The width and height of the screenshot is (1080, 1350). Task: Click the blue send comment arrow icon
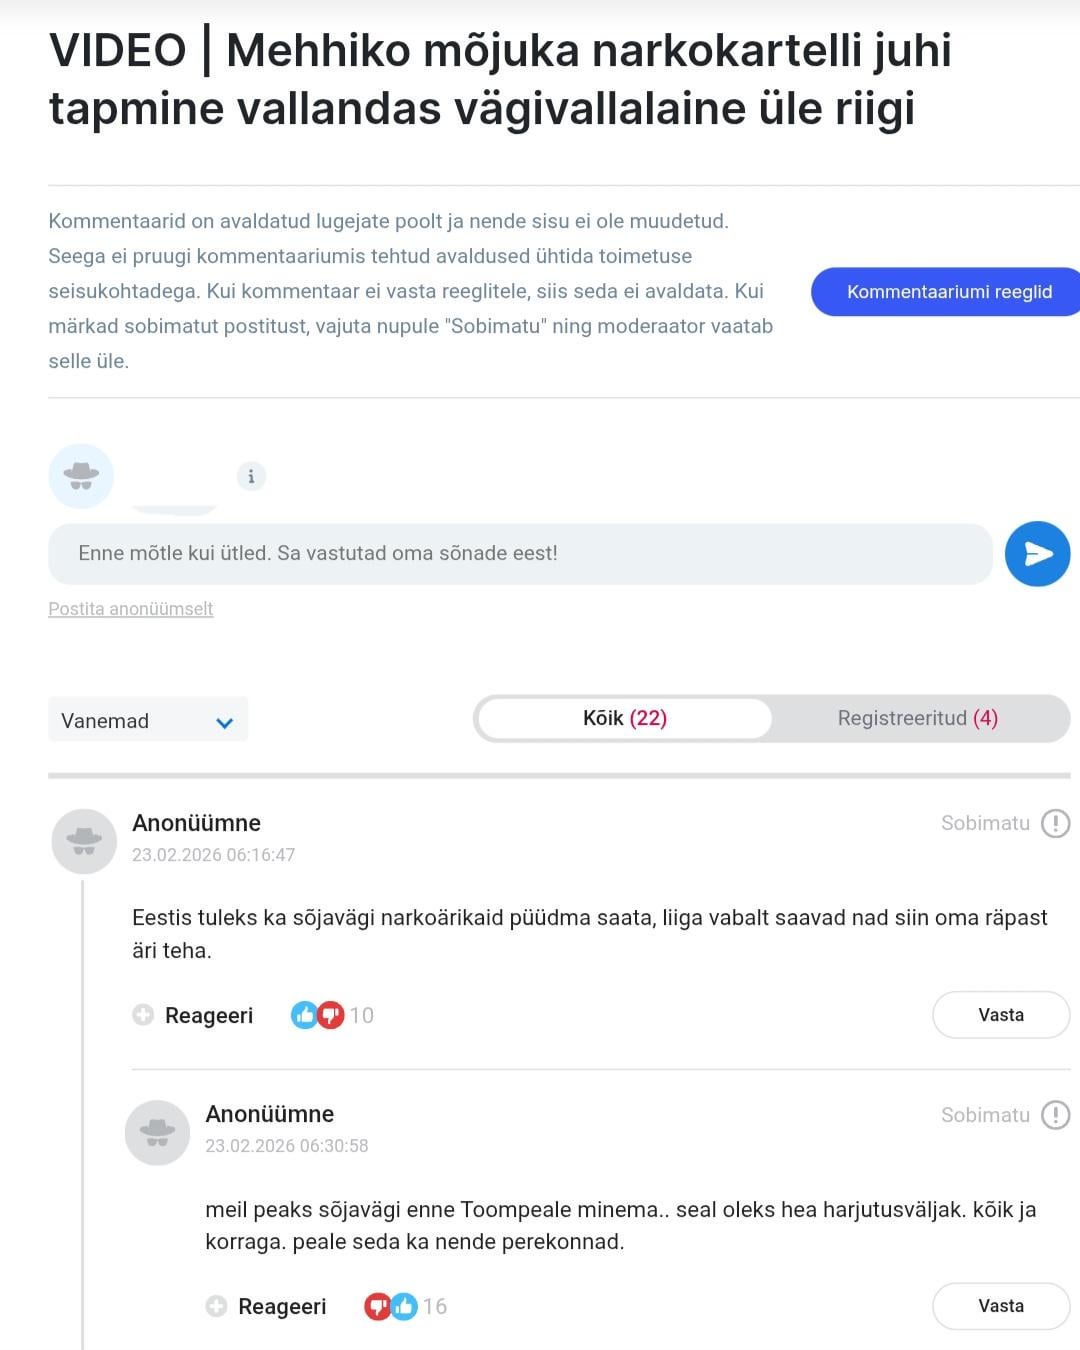pos(1037,554)
